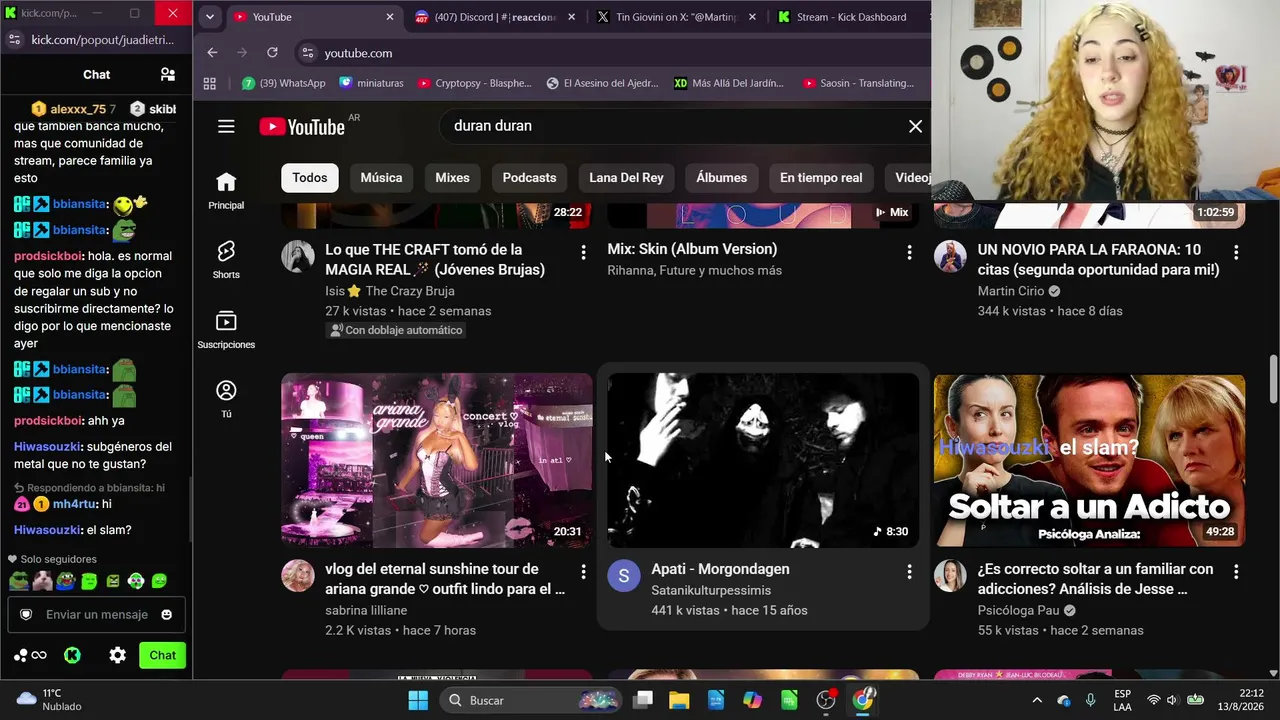
Task: Switch to the Discord tab
Action: (496, 17)
